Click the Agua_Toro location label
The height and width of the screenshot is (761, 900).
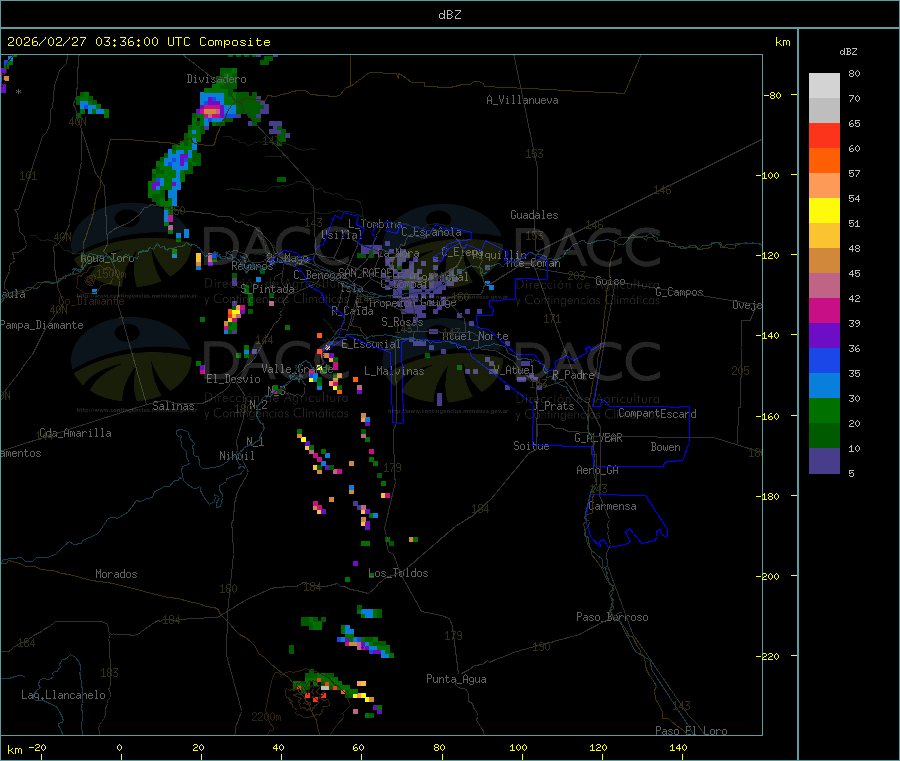107,258
